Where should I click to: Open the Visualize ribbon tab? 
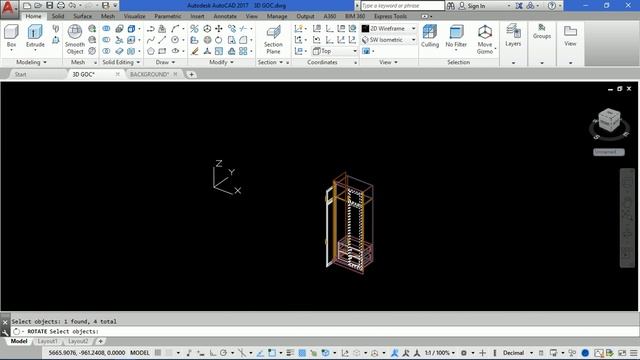(134, 16)
